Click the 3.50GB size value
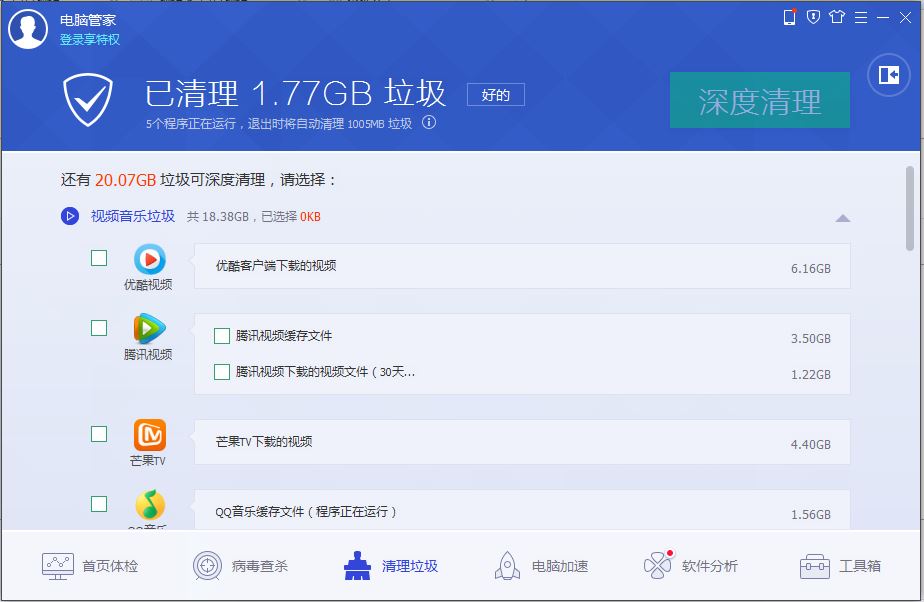924x602 pixels. click(810, 339)
